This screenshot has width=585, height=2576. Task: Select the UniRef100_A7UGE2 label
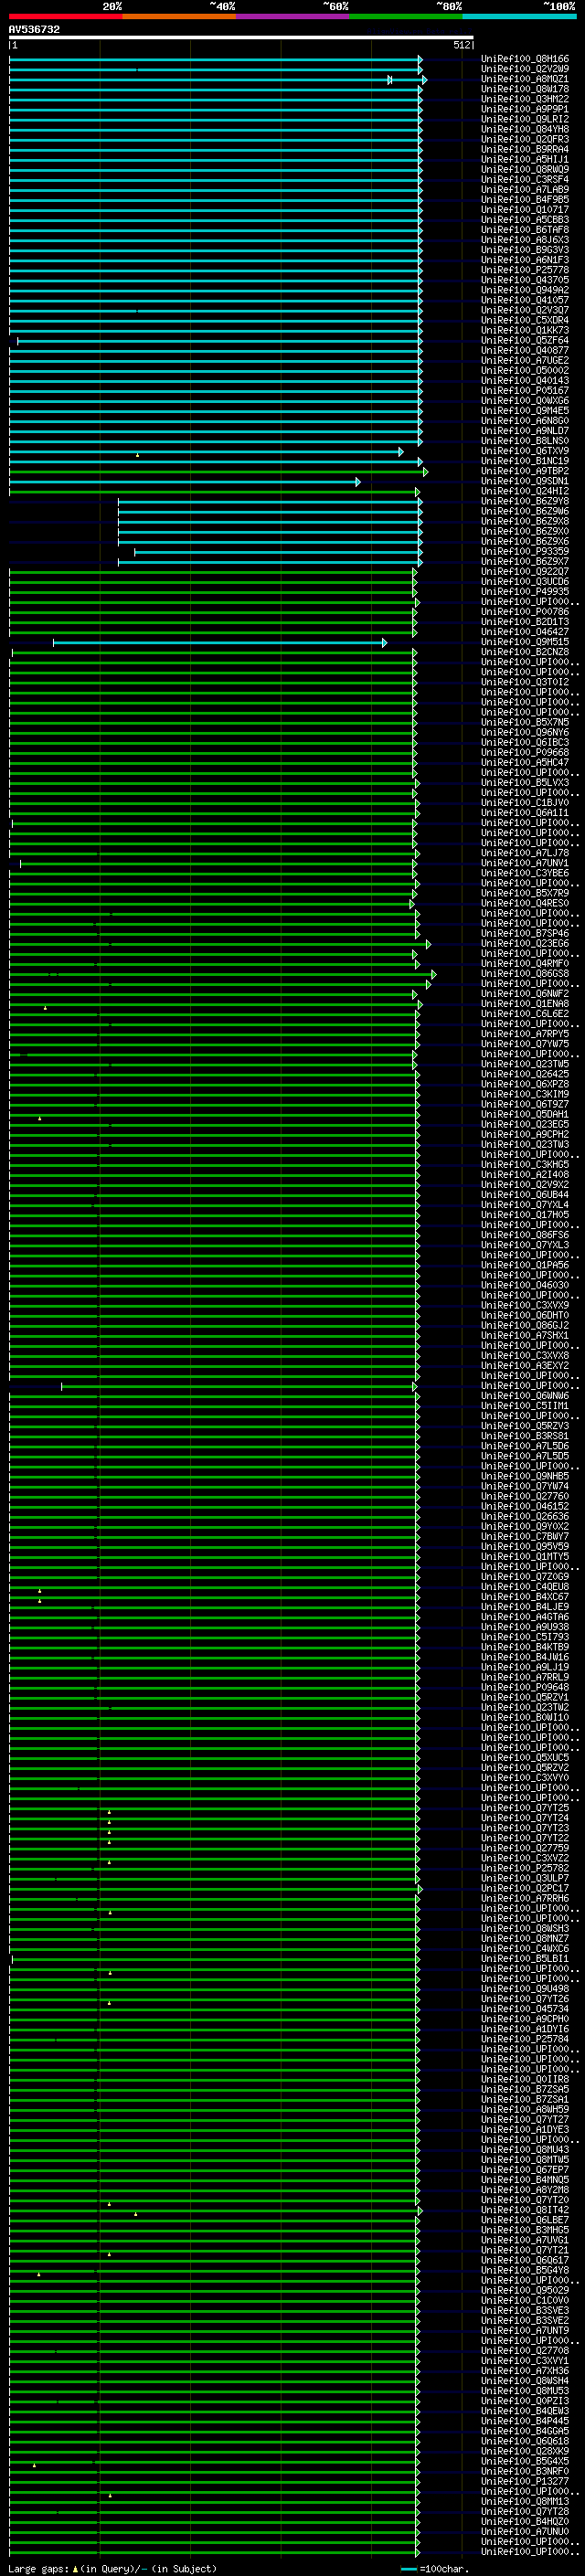(x=525, y=360)
